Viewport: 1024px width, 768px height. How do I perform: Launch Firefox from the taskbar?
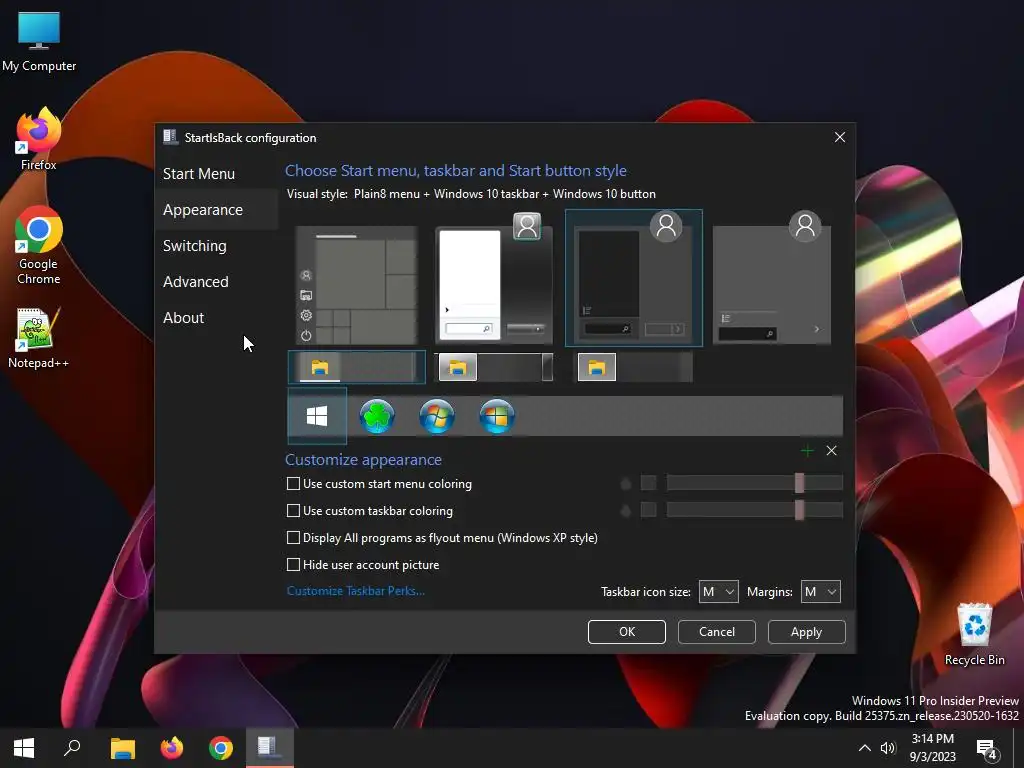[172, 748]
